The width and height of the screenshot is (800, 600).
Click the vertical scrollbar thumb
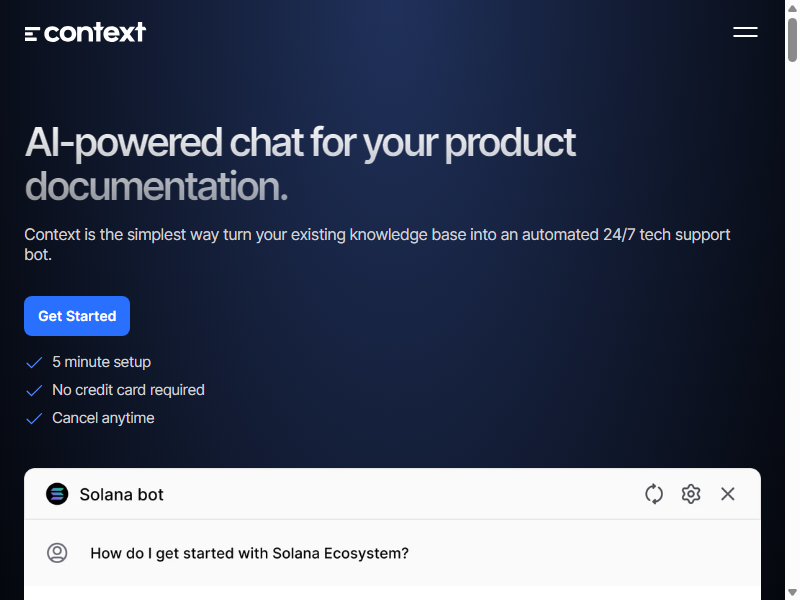pyautogui.click(x=792, y=40)
